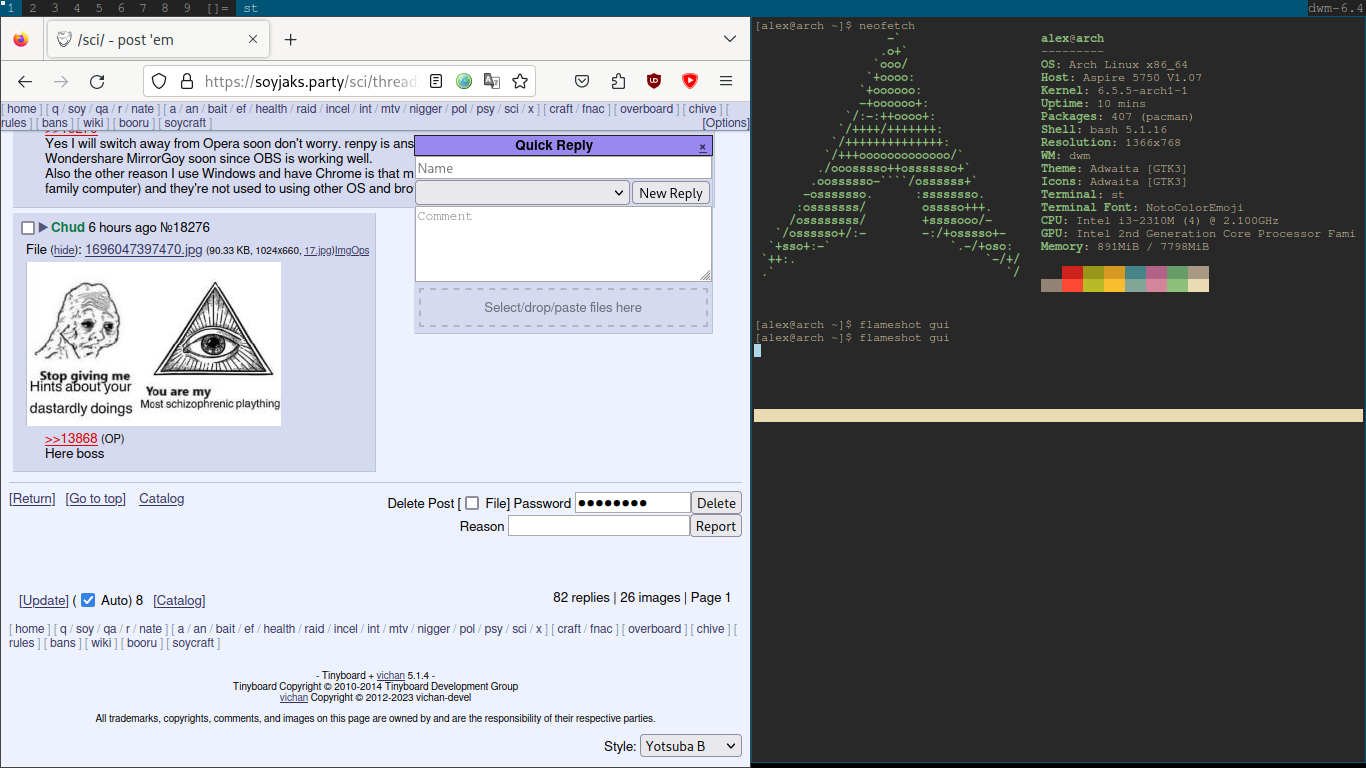Tick the checkbox for post №18276

pos(28,229)
